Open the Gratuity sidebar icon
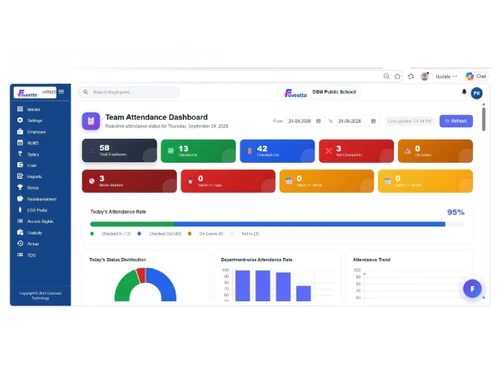Image resolution: width=500 pixels, height=375 pixels. click(x=20, y=232)
